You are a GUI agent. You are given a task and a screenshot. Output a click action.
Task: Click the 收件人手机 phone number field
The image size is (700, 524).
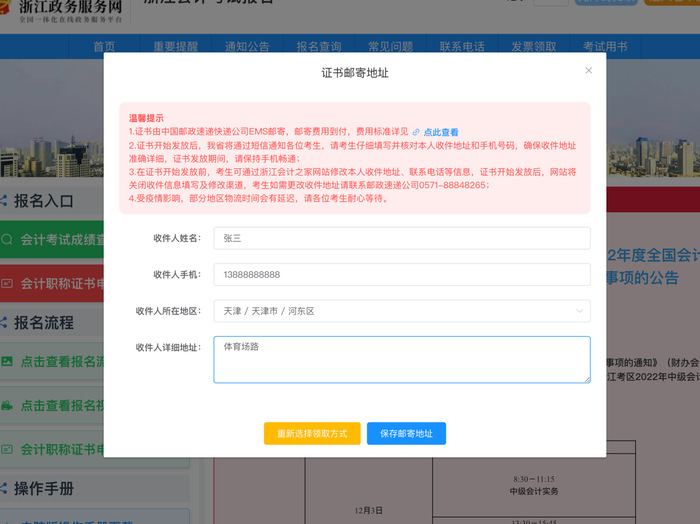(x=400, y=275)
